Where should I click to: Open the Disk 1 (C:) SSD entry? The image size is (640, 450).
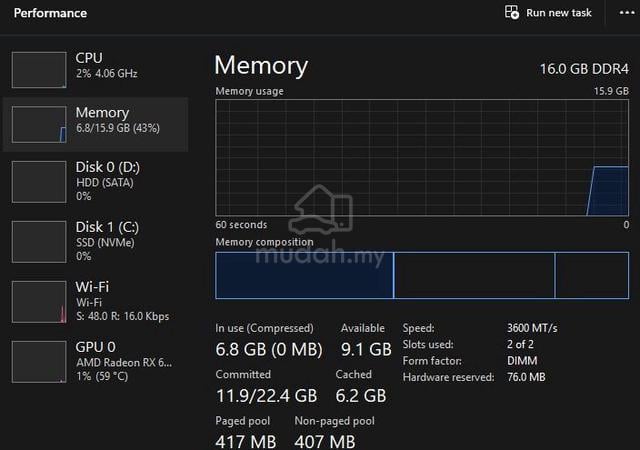[x=96, y=241]
